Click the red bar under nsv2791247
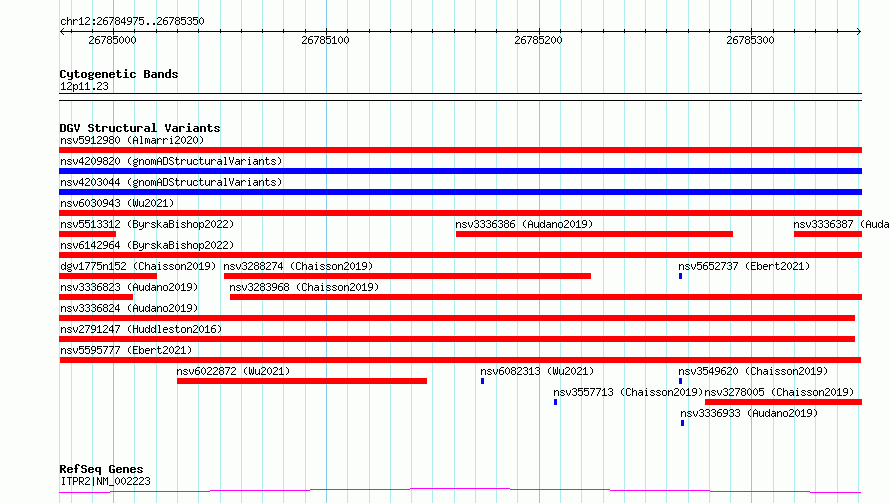890x503 pixels. click(457, 339)
